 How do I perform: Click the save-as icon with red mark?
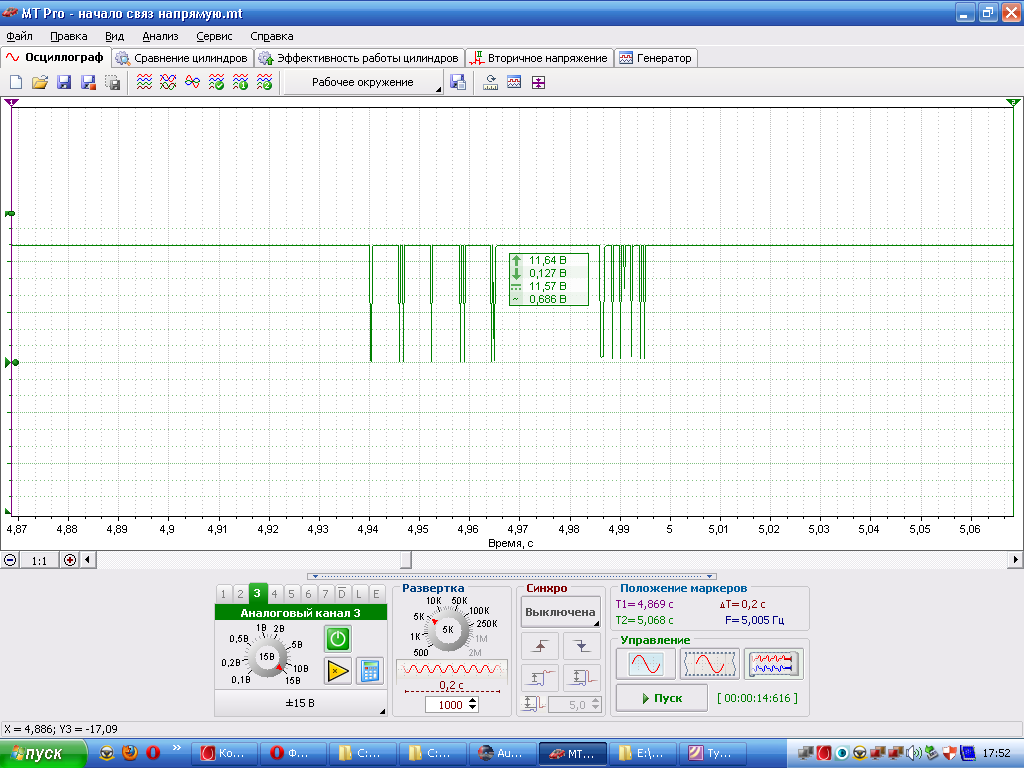pyautogui.click(x=88, y=82)
